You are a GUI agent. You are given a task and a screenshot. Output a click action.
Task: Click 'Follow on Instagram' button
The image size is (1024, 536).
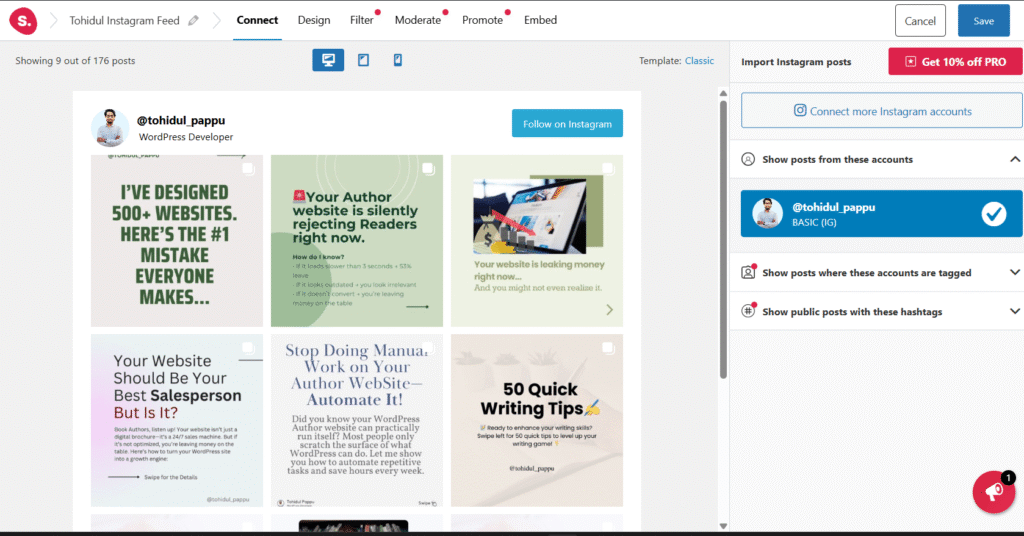(567, 123)
